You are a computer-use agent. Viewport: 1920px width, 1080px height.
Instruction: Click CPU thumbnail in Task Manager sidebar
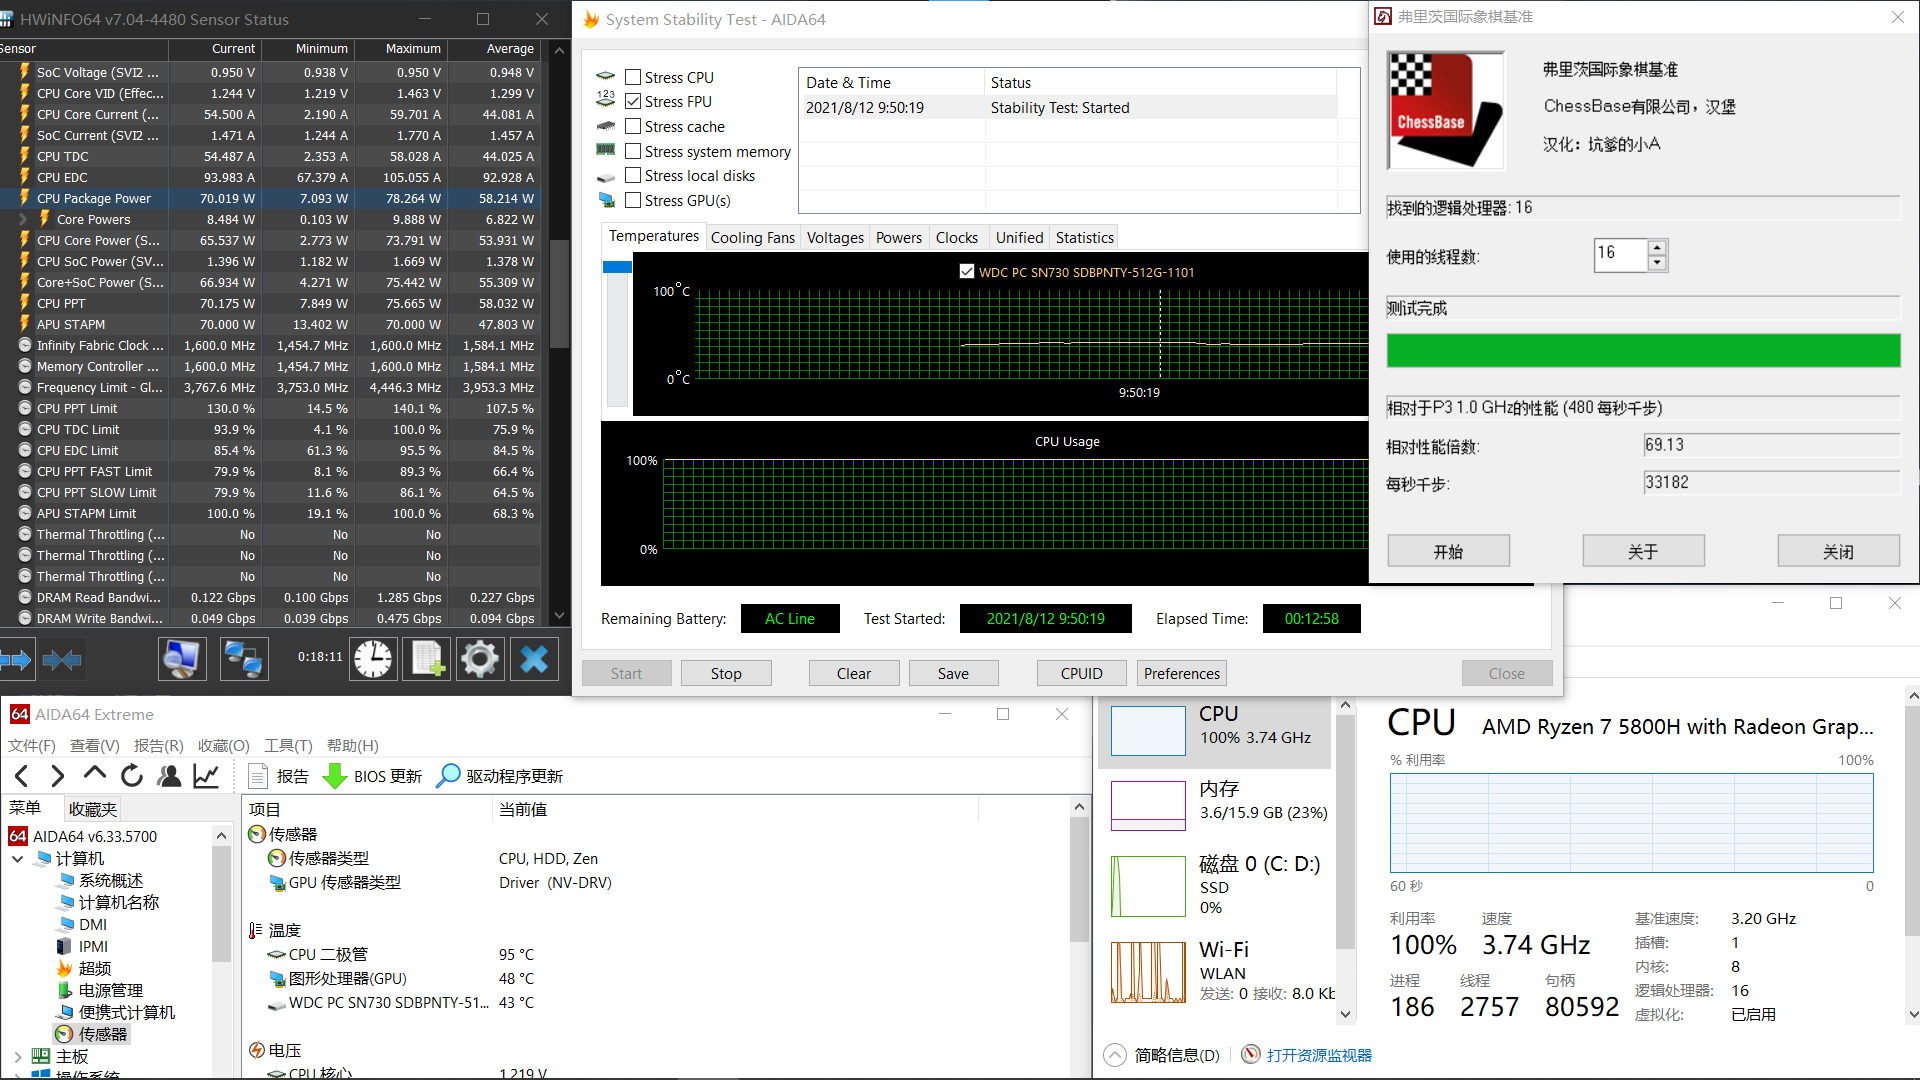tap(1148, 730)
